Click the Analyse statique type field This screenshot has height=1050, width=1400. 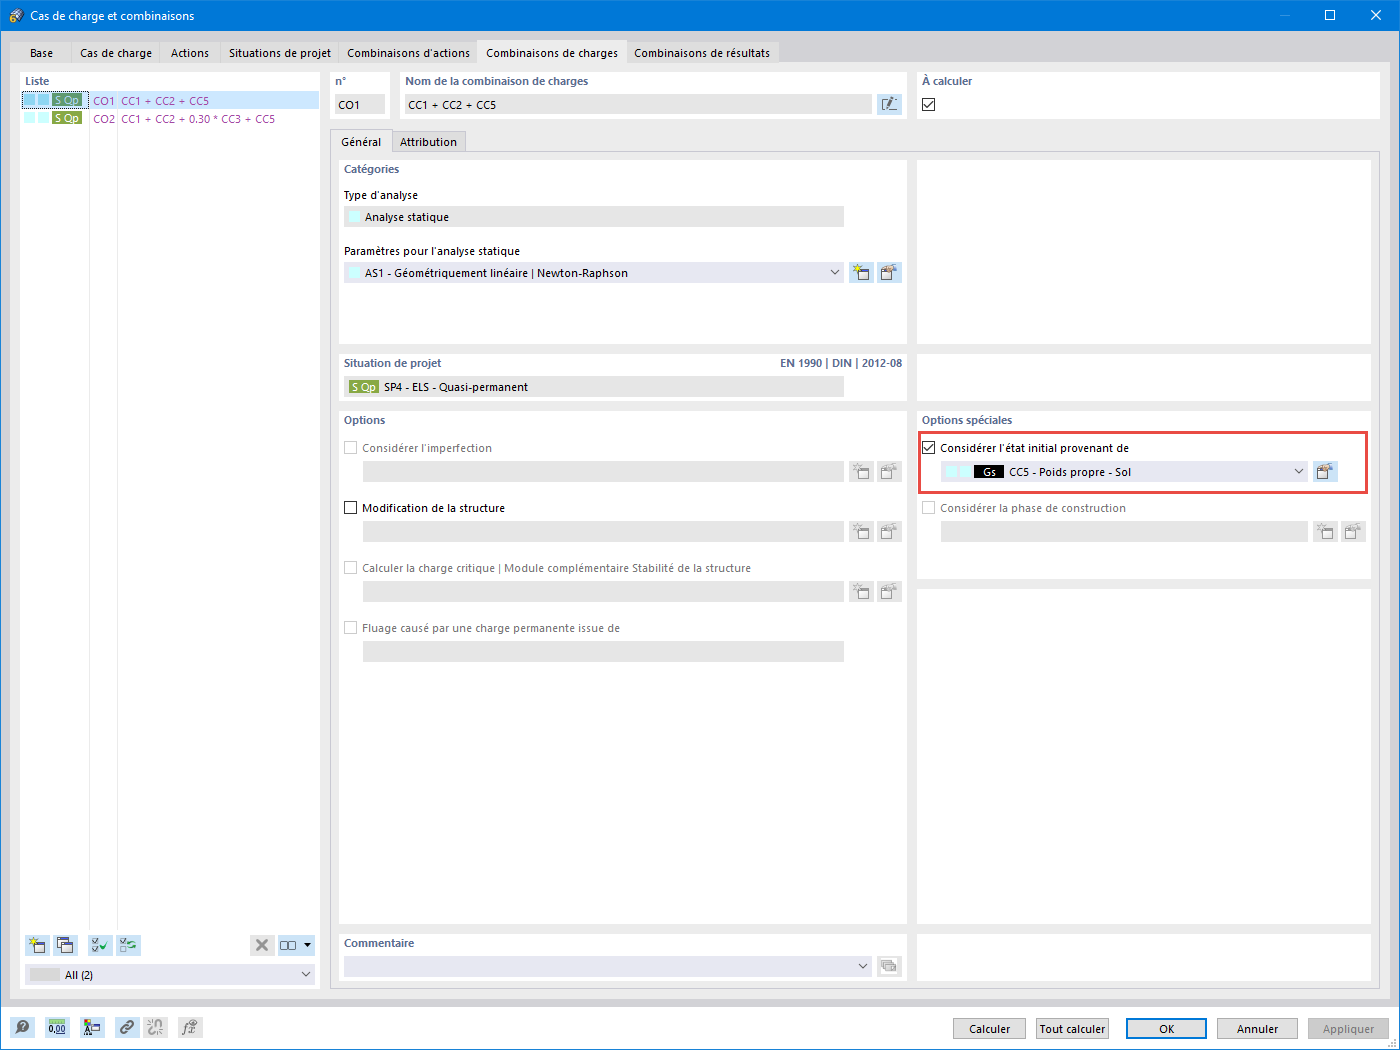[594, 216]
